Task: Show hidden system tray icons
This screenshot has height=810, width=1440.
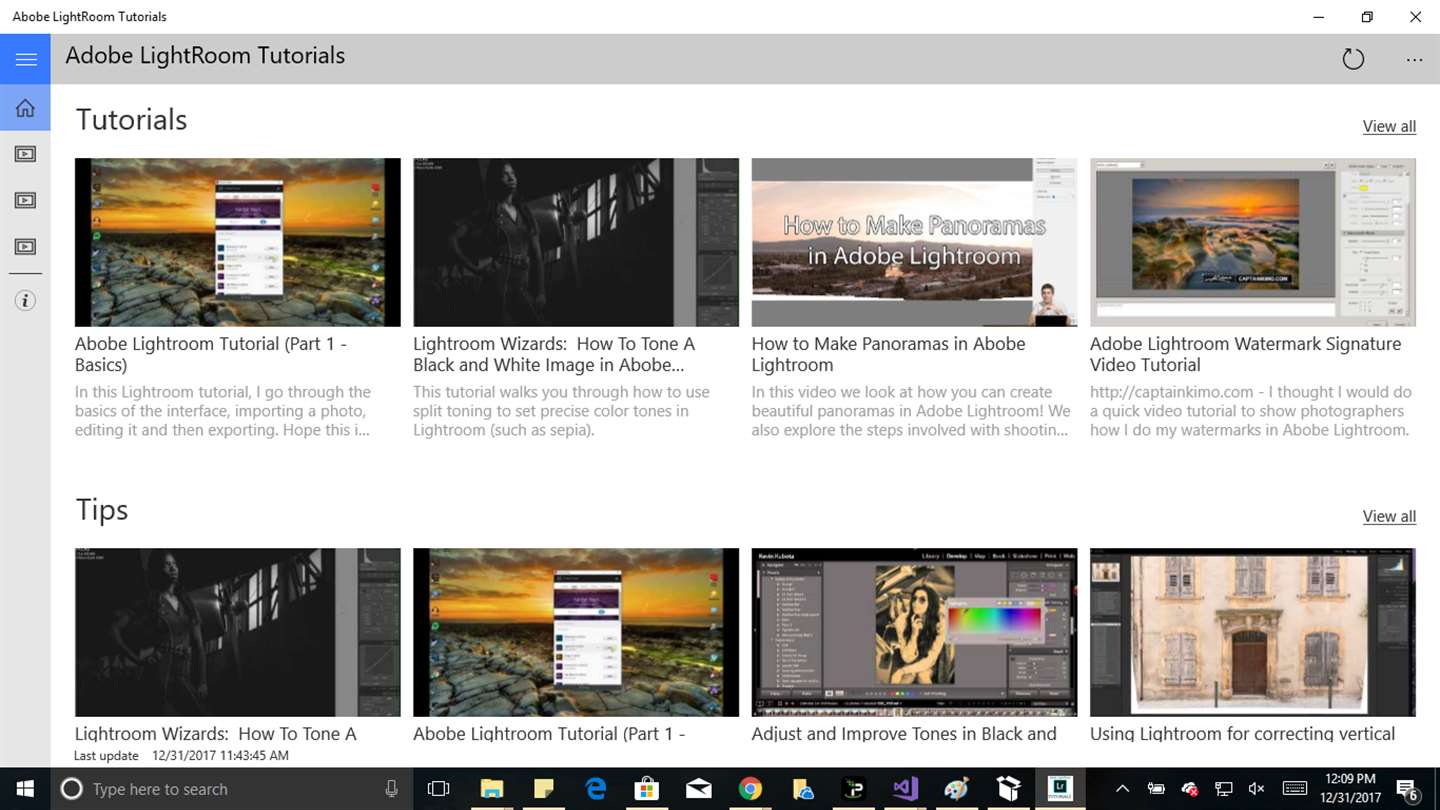Action: pyautogui.click(x=1123, y=789)
